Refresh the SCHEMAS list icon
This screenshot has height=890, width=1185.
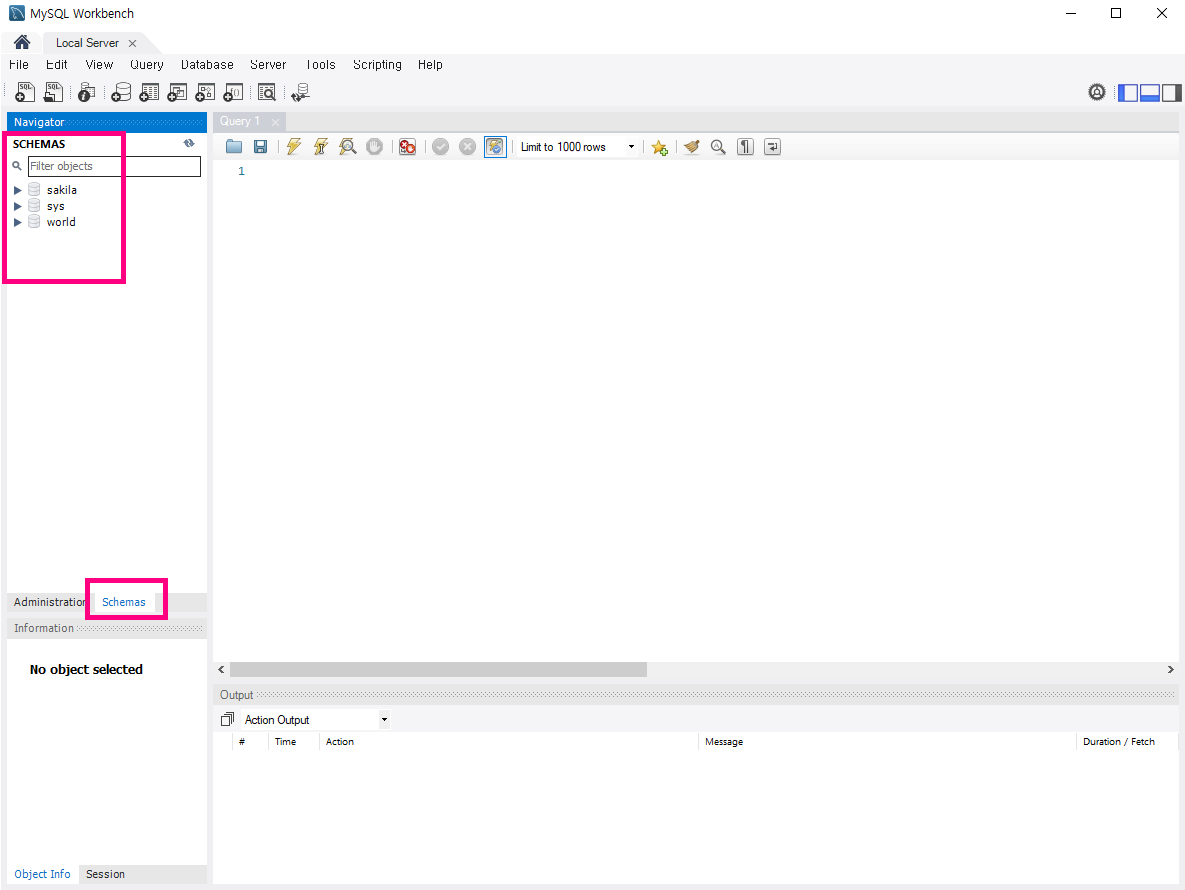pos(189,143)
